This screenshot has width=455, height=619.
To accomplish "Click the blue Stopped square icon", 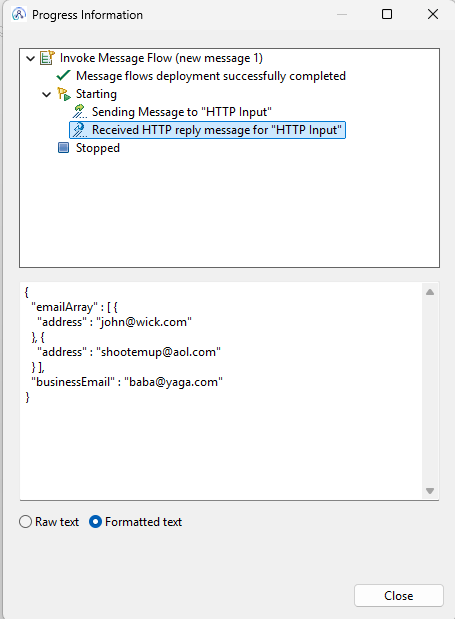I will tap(64, 148).
